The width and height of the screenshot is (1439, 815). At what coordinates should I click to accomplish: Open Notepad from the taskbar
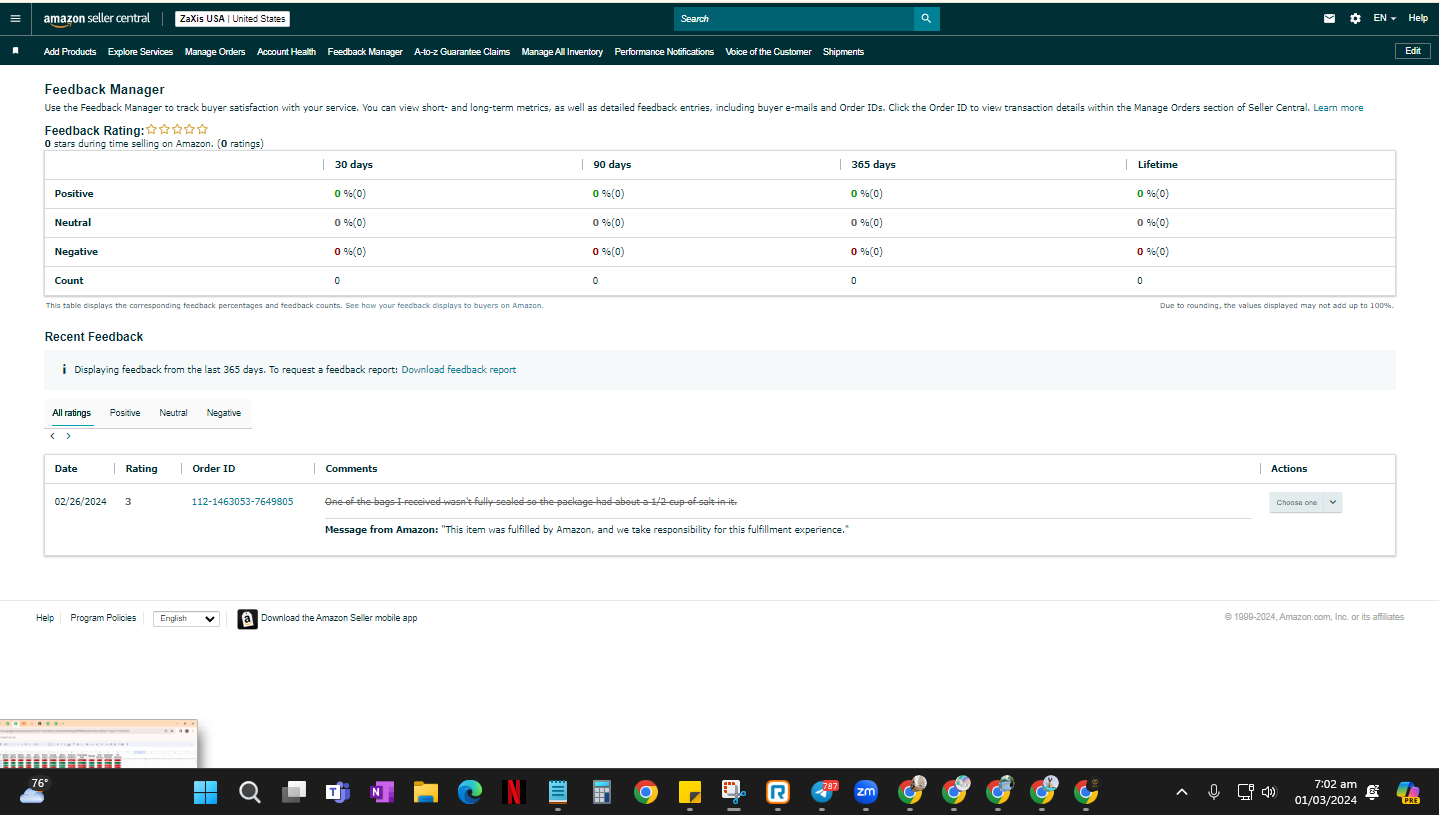coord(558,793)
